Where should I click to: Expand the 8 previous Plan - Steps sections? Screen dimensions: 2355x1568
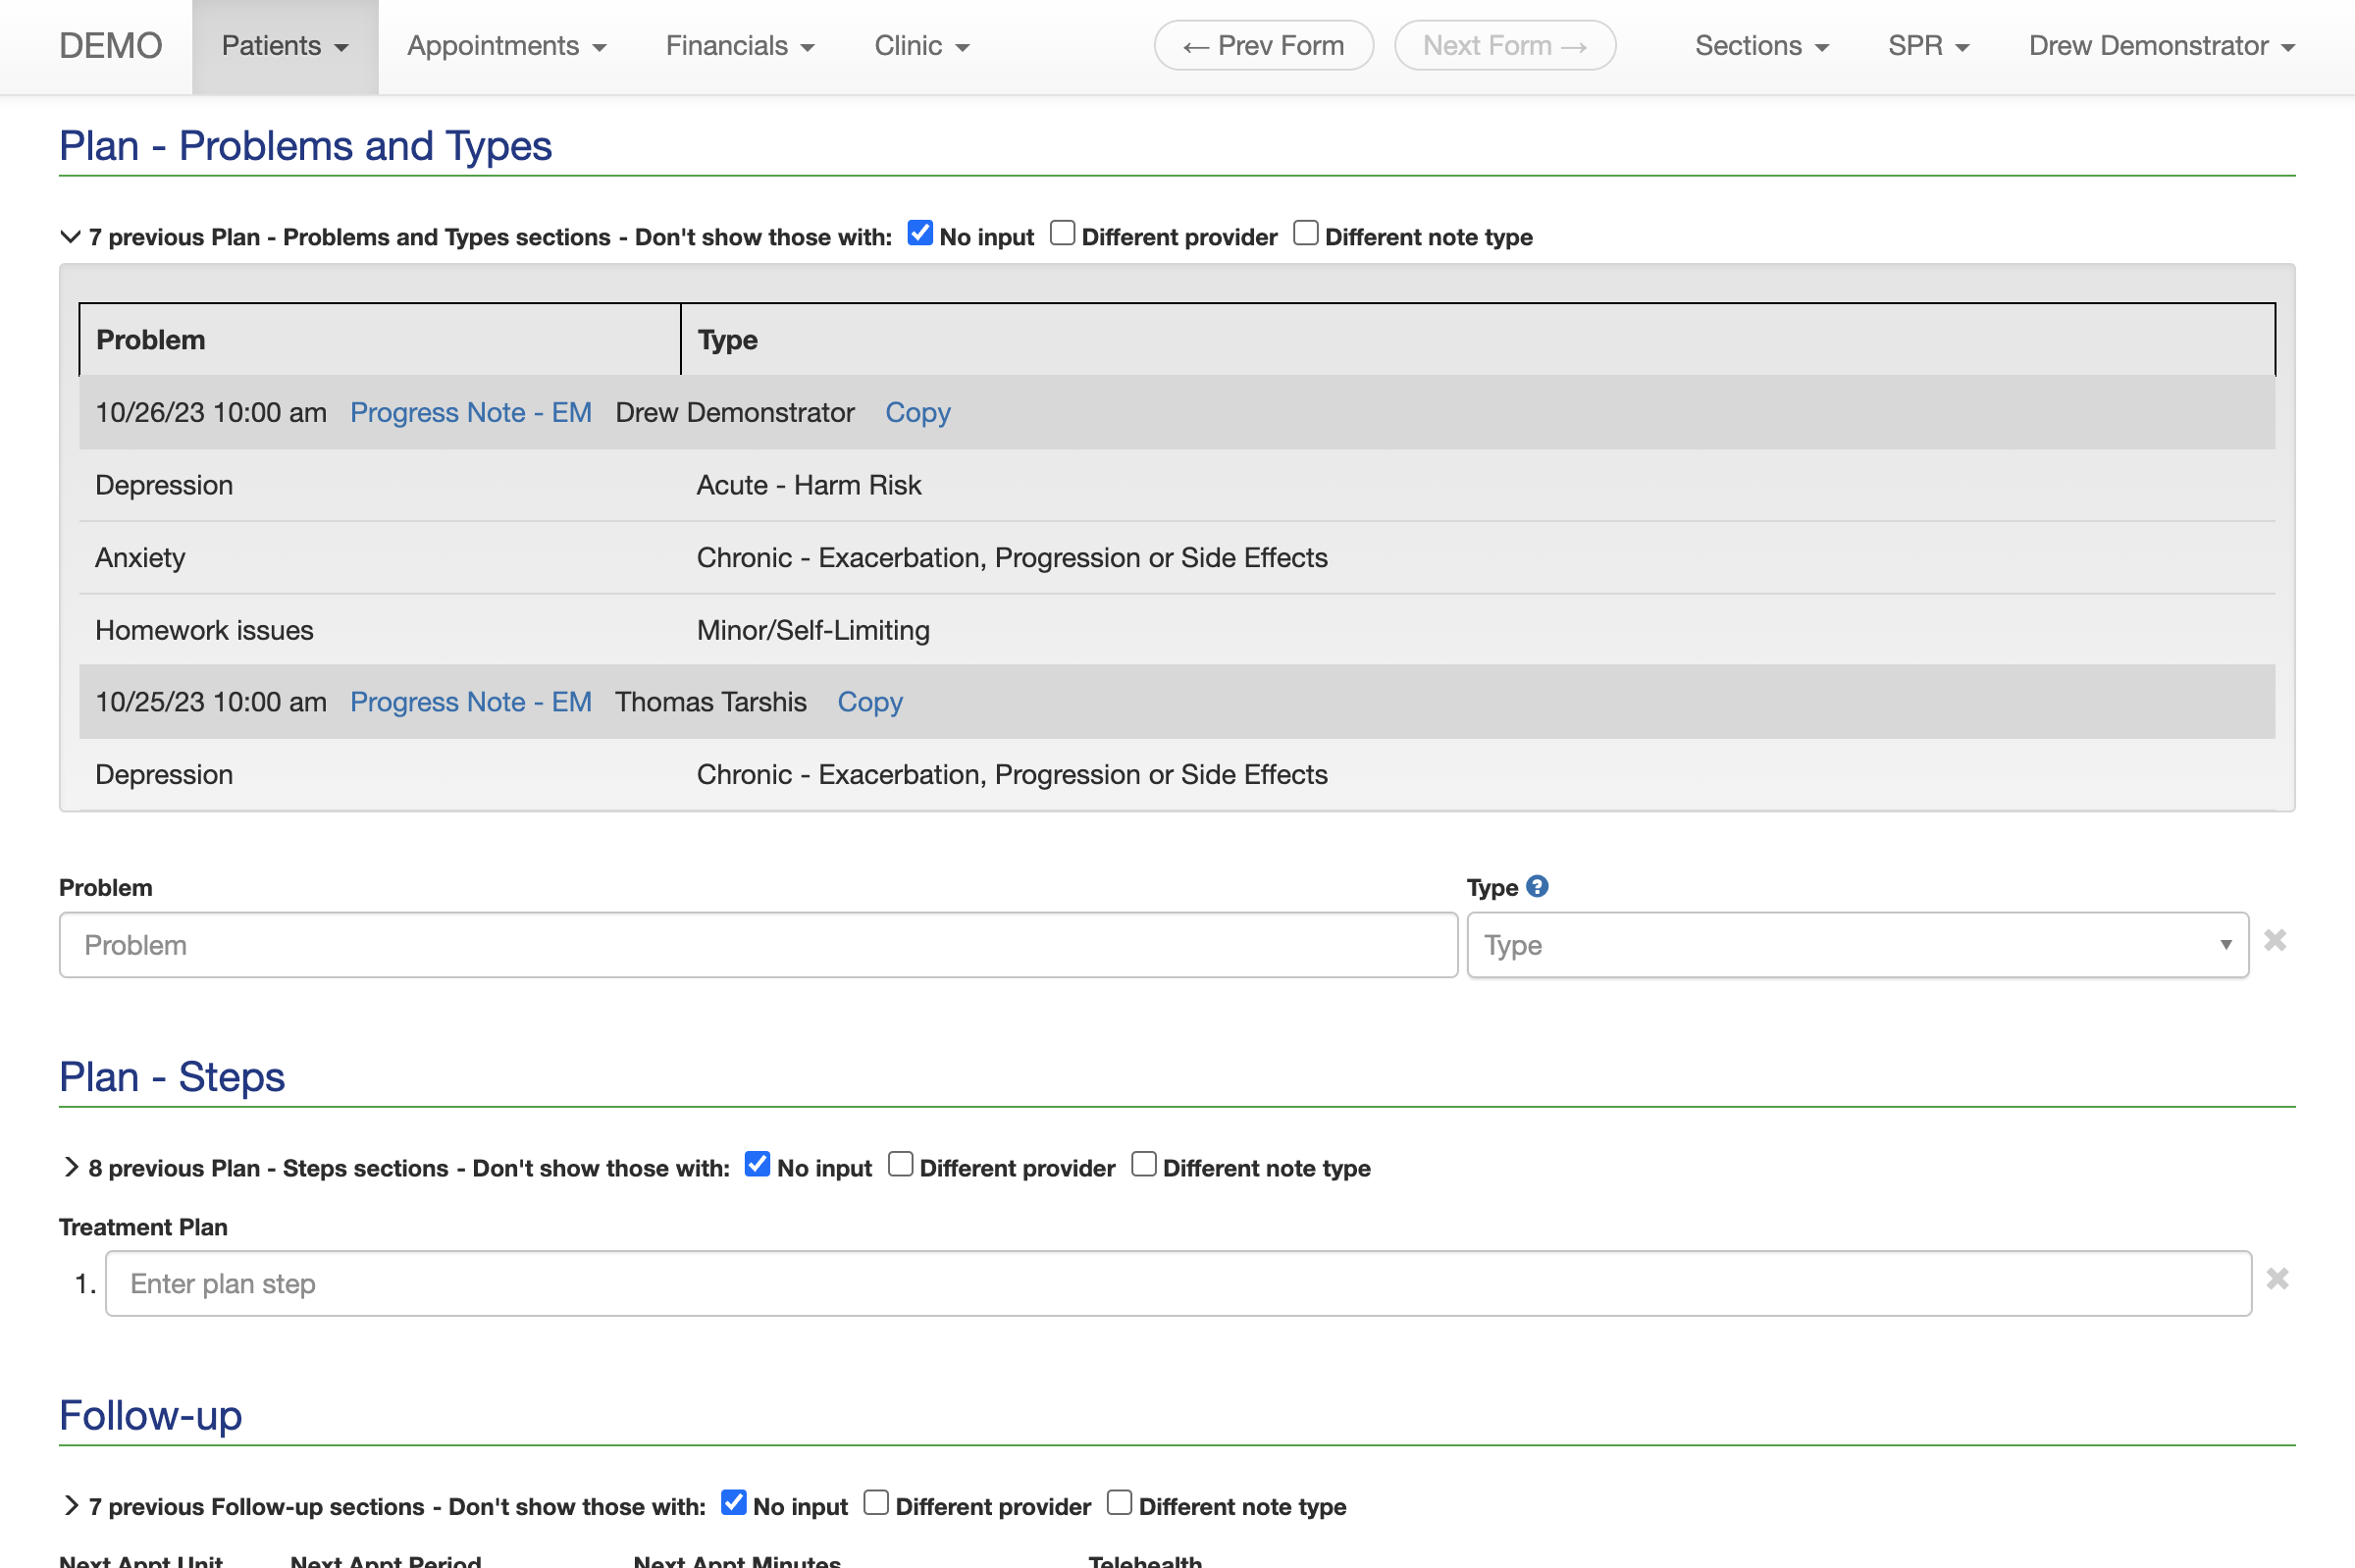71,1167
